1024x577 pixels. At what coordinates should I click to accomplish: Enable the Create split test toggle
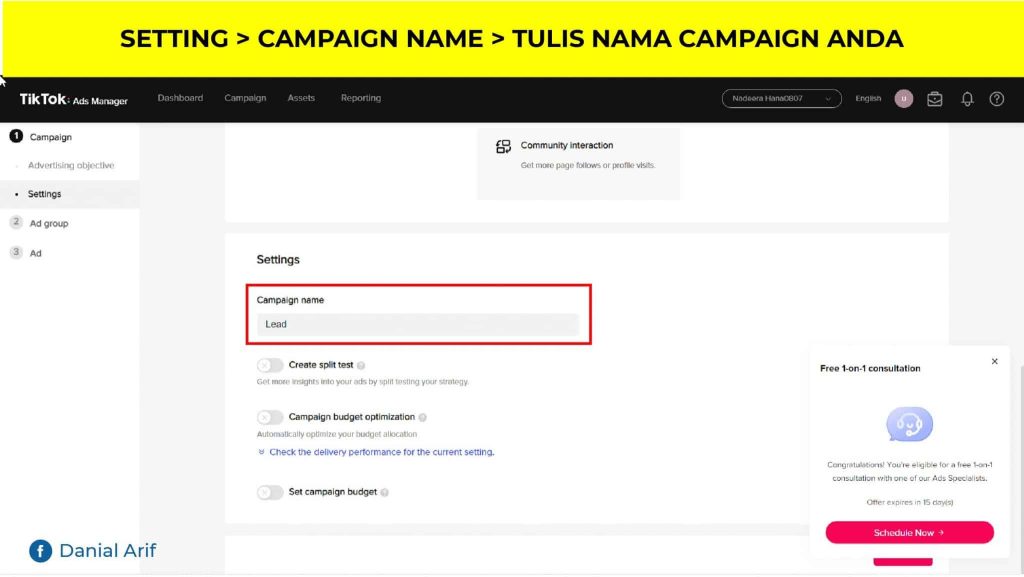(x=270, y=366)
